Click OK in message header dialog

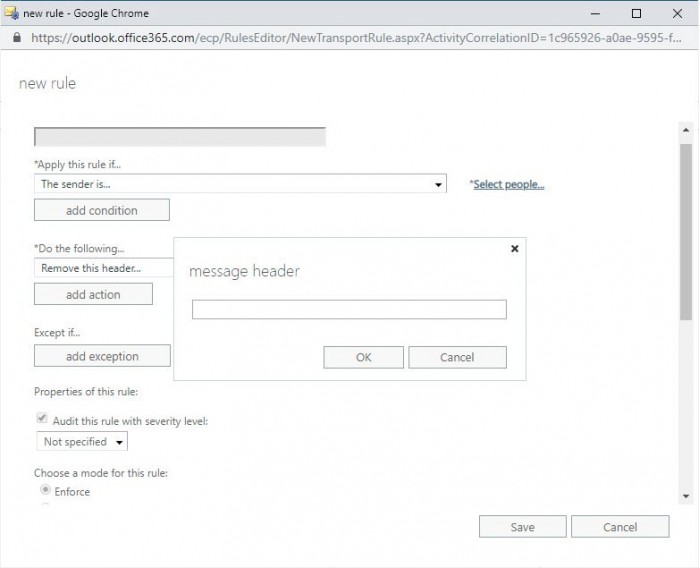click(364, 357)
